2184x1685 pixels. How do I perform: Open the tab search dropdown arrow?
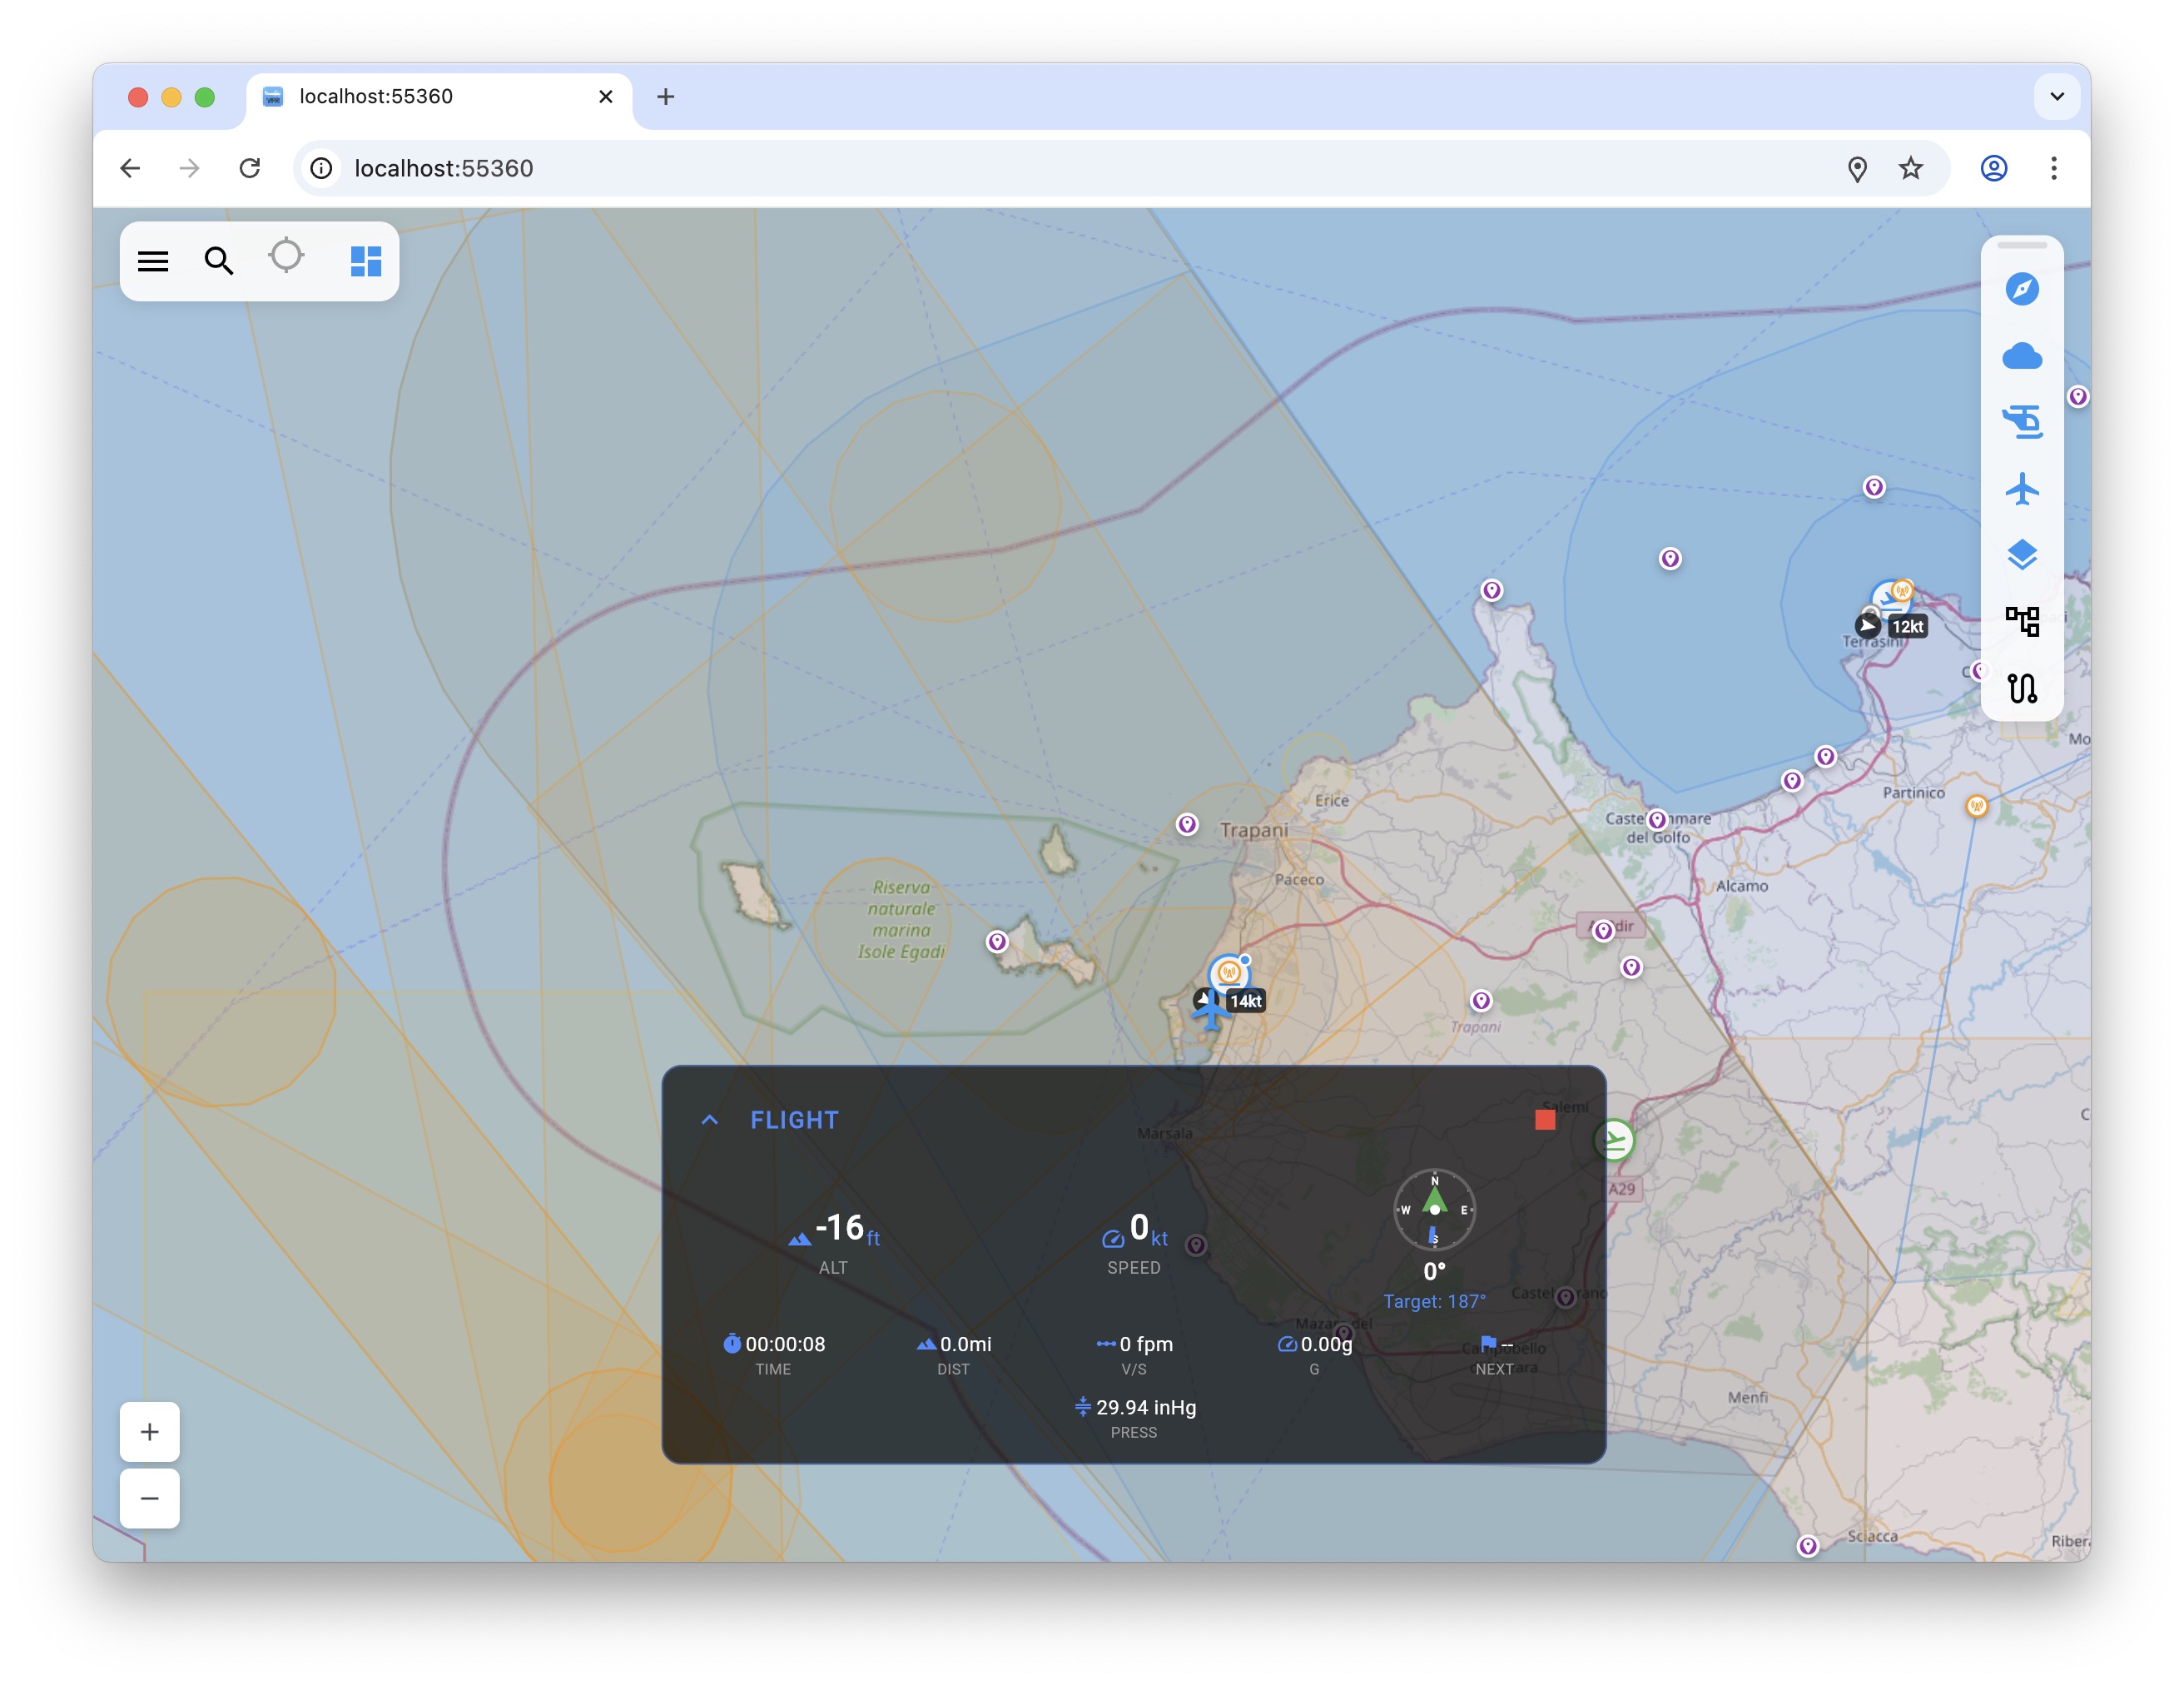(x=2056, y=96)
